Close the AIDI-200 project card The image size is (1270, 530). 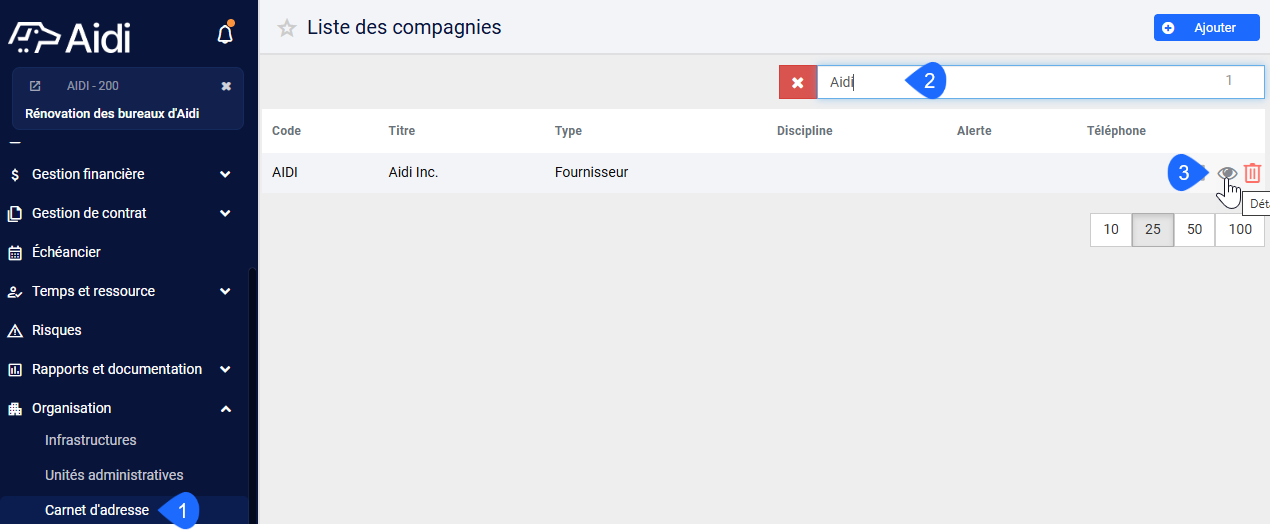click(x=226, y=86)
